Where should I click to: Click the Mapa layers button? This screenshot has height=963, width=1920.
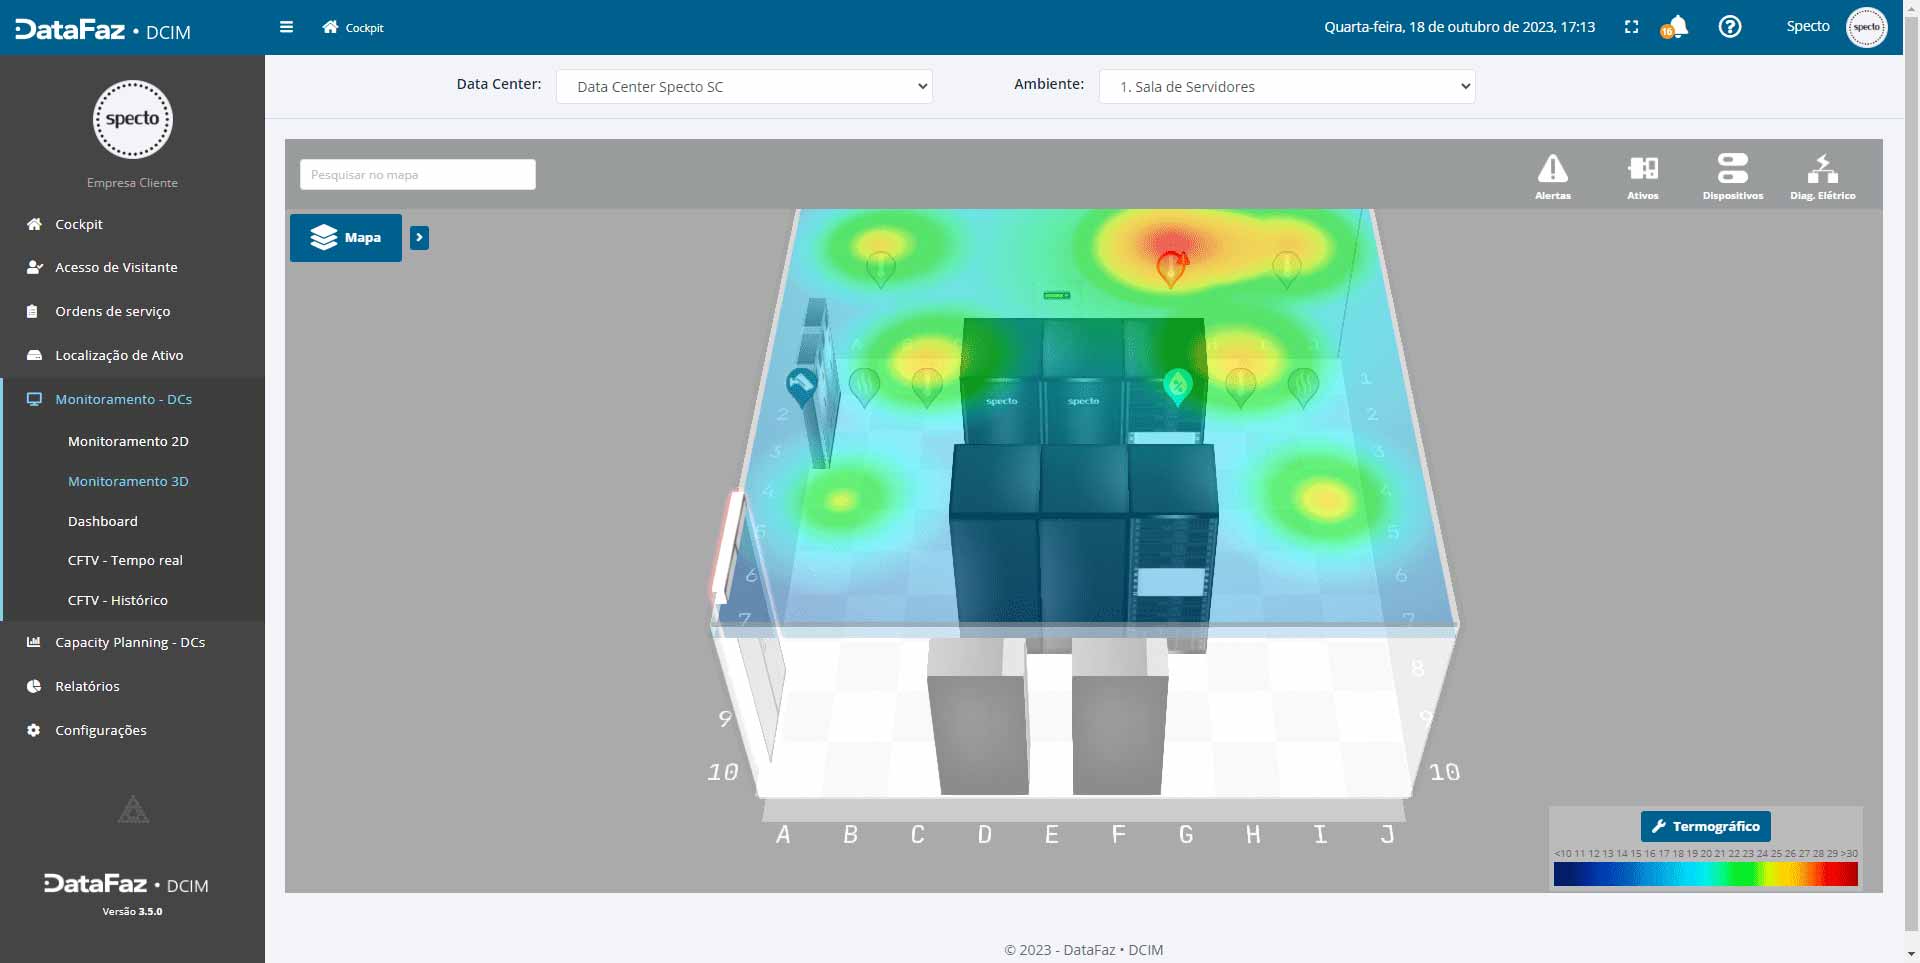(x=346, y=238)
